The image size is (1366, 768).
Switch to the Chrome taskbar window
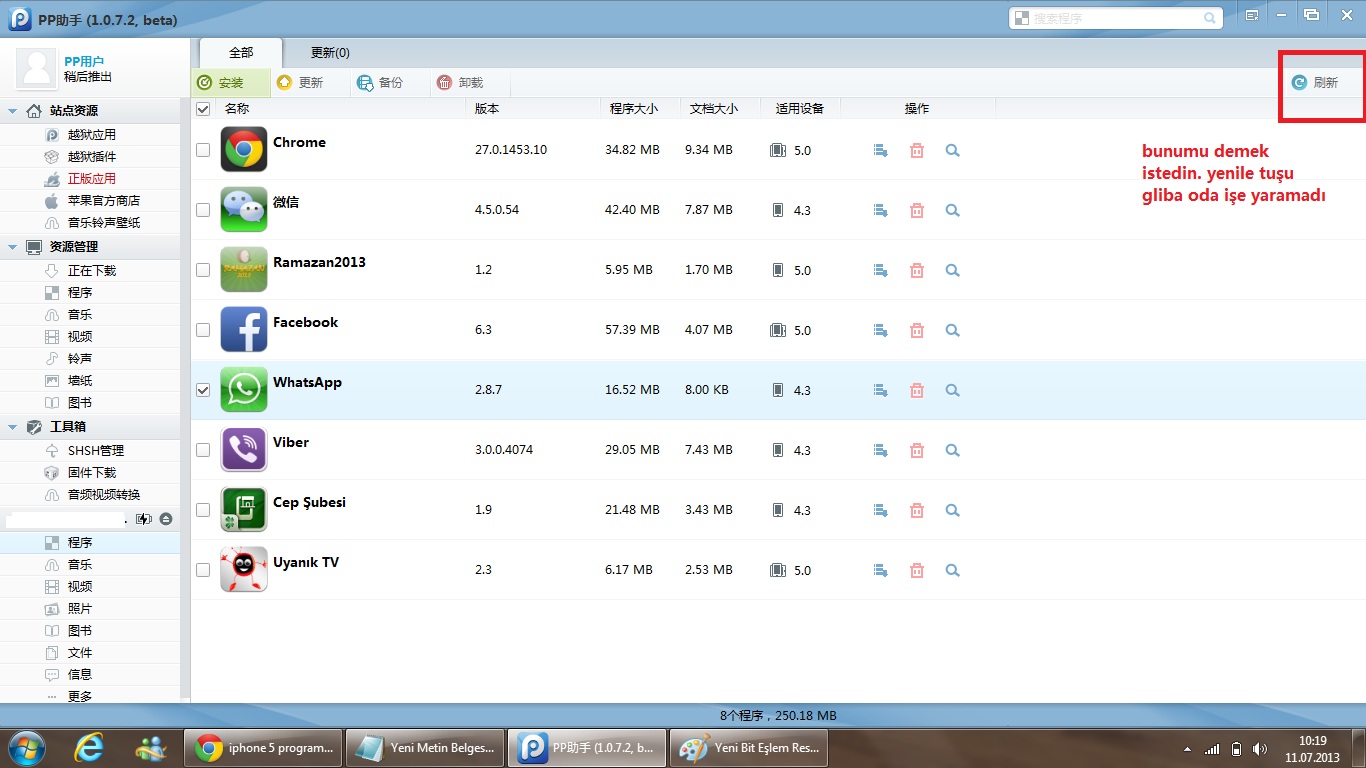(x=263, y=747)
